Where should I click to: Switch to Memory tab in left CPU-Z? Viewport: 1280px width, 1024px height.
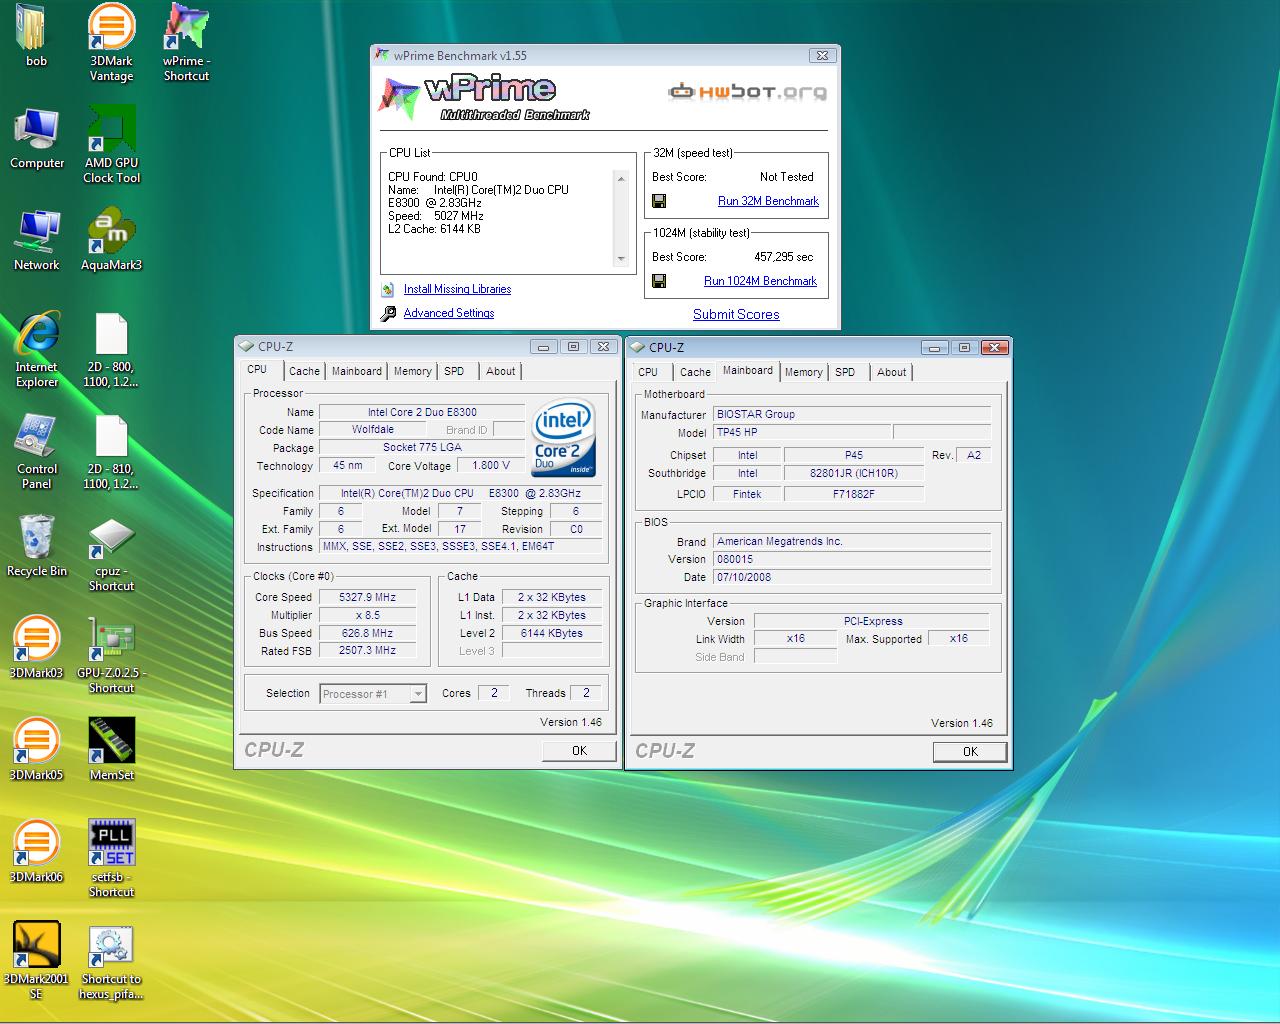tap(412, 371)
